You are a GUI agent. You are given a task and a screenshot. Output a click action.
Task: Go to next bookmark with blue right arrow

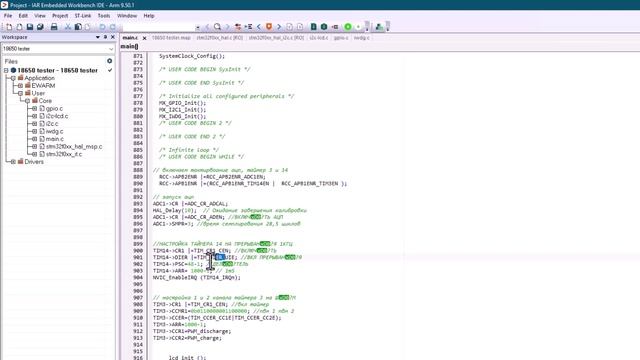point(279,27)
